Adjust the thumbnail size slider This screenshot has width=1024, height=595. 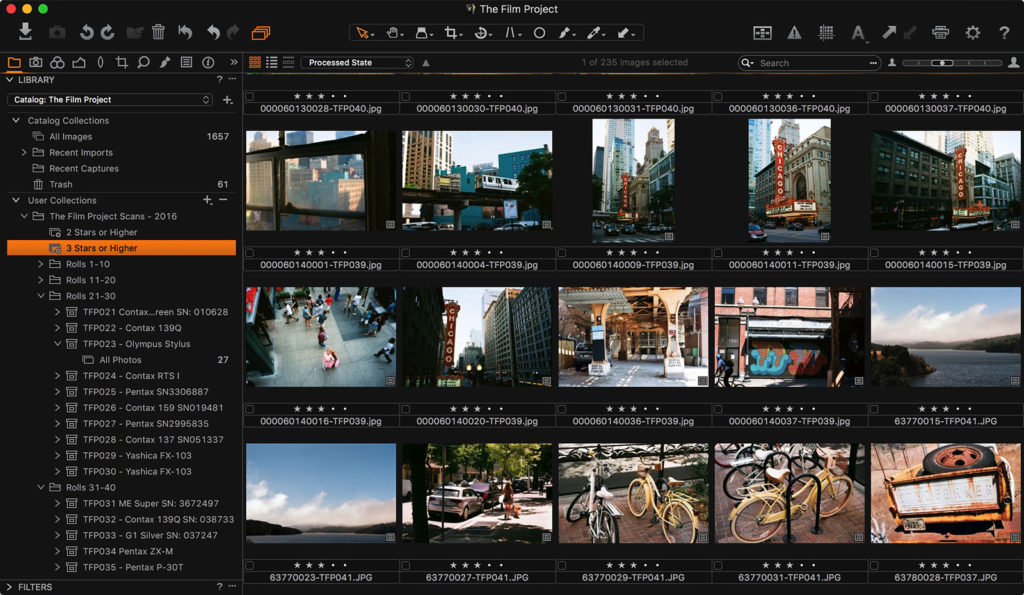click(941, 62)
